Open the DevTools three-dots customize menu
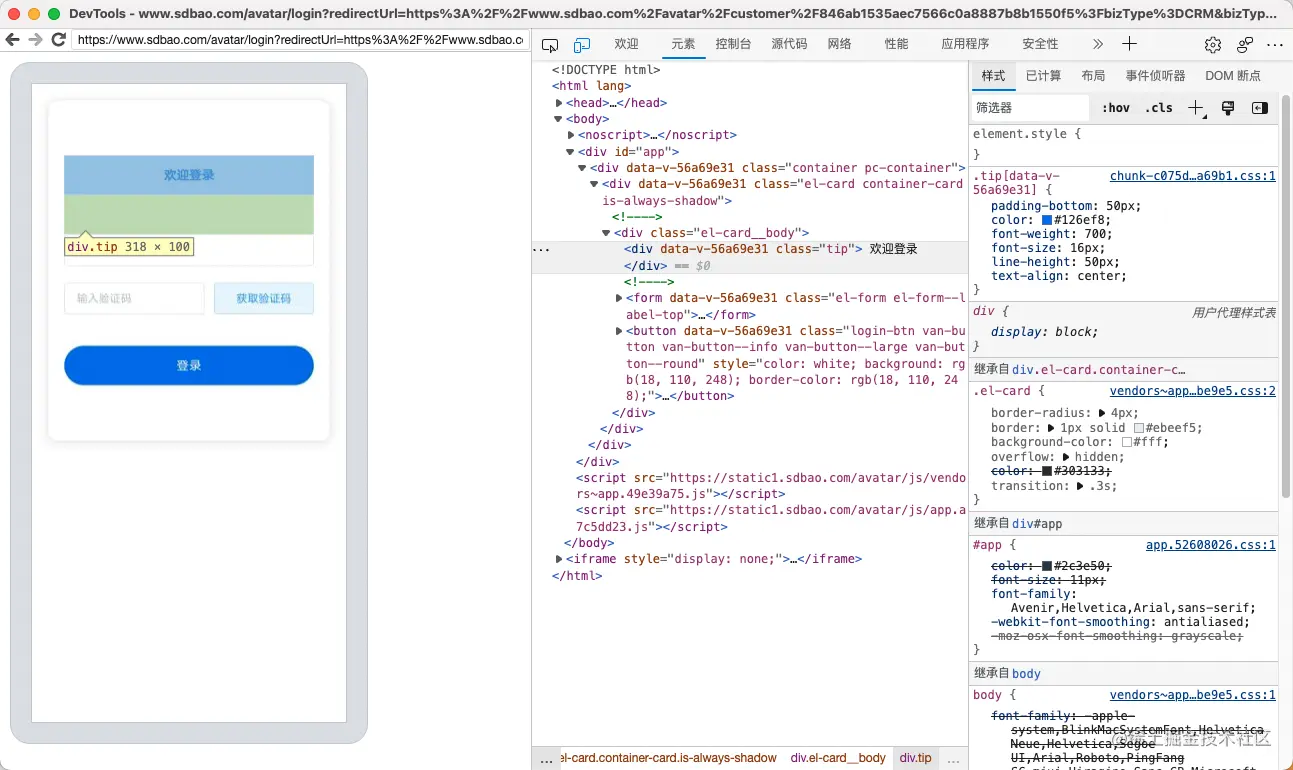Screen dimensions: 1293x770 pyautogui.click(x=1275, y=45)
